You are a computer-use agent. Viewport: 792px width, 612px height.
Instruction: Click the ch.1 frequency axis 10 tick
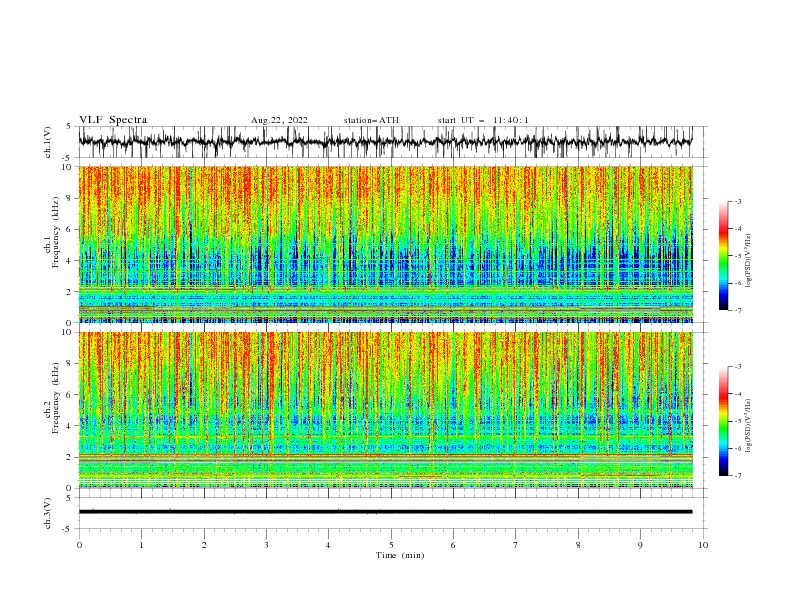pos(68,167)
